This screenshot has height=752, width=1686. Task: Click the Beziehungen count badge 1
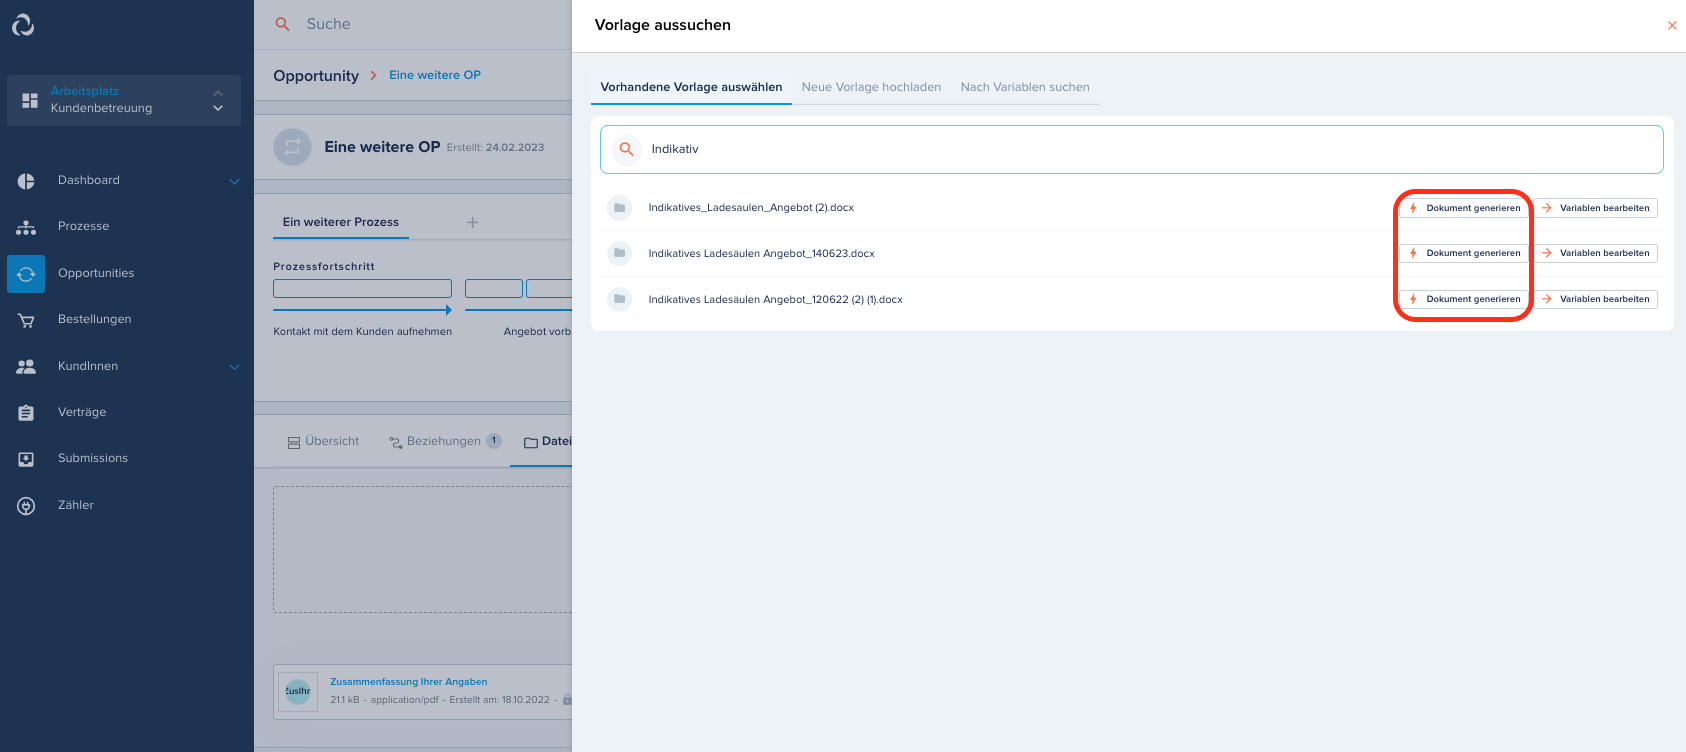pos(494,441)
